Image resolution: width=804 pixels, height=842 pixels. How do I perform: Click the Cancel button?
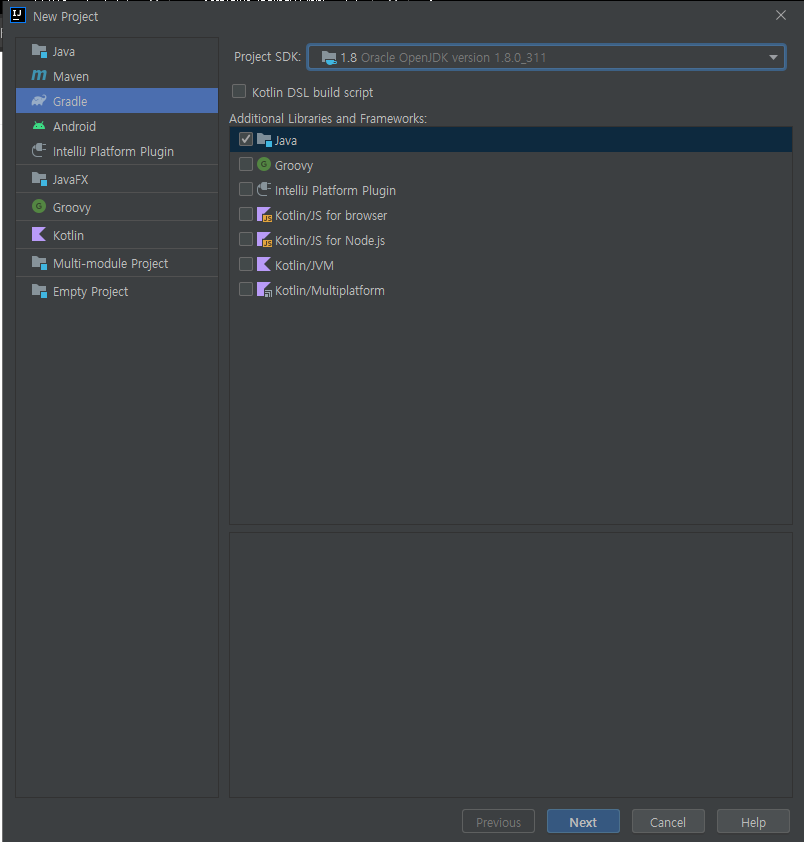(x=668, y=822)
